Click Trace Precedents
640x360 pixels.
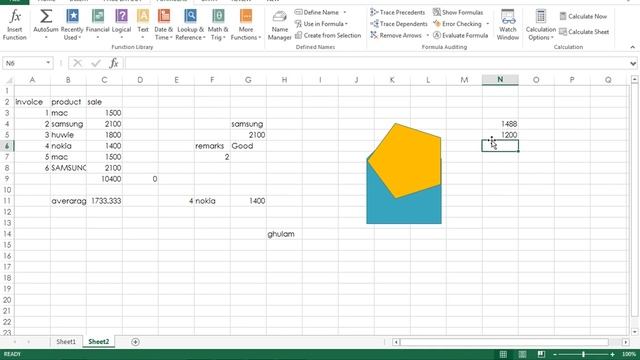click(398, 12)
